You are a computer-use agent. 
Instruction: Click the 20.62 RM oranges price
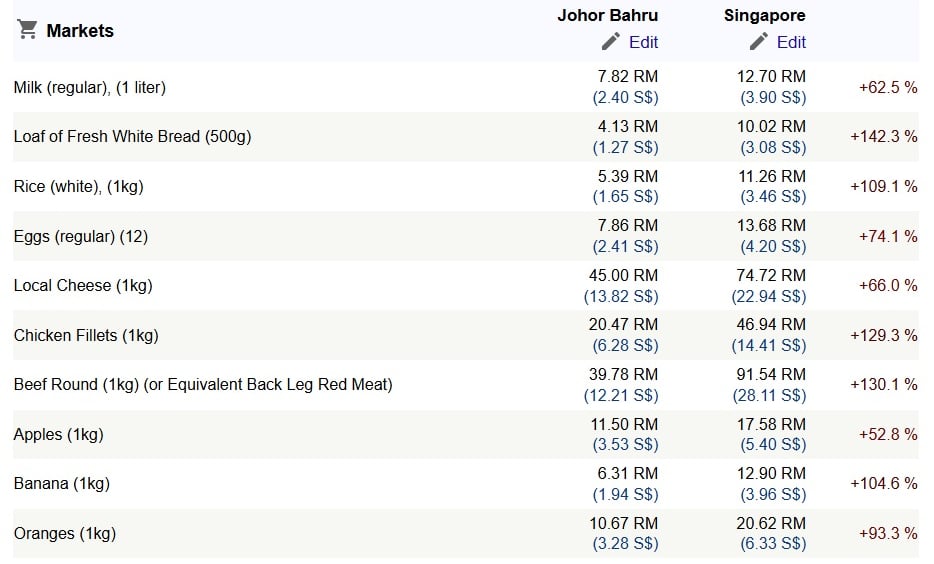[x=771, y=524]
